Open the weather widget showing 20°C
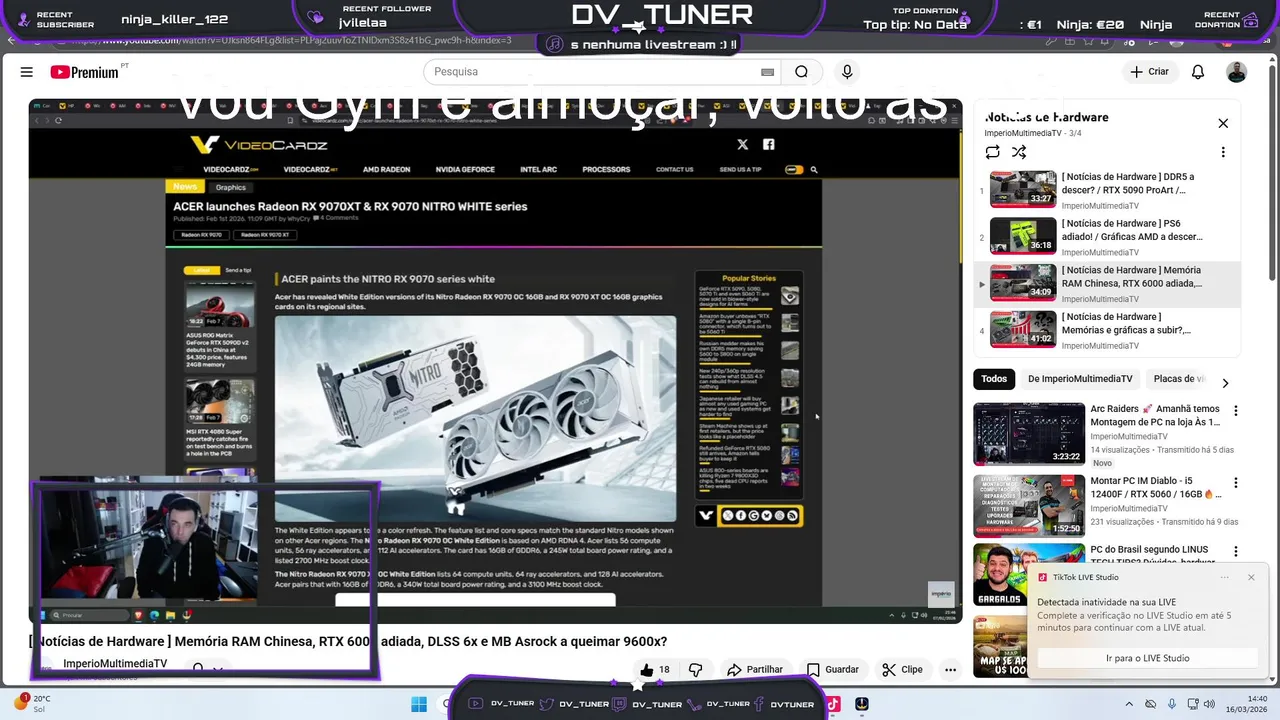This screenshot has height=720, width=1280. [32, 704]
